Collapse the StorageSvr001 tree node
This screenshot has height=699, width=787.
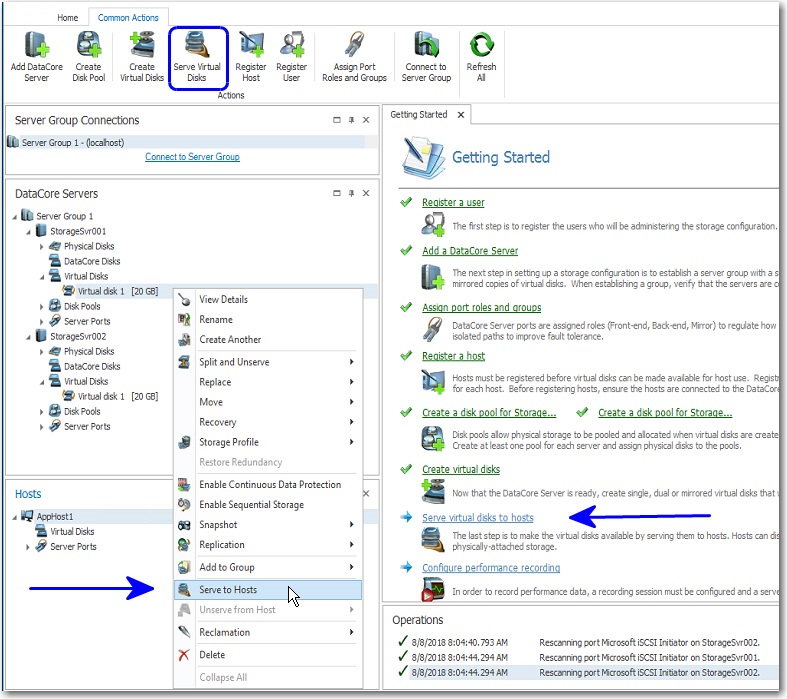coord(29,232)
